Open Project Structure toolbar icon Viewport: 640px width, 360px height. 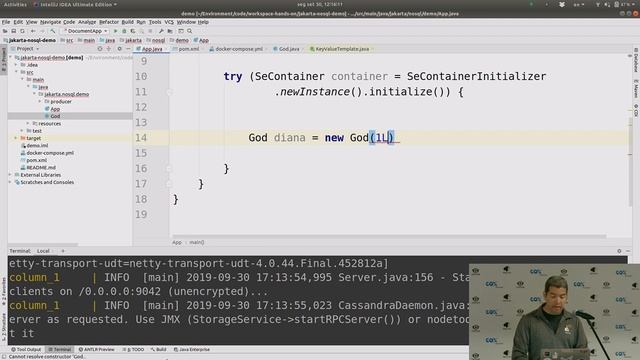[170, 31]
